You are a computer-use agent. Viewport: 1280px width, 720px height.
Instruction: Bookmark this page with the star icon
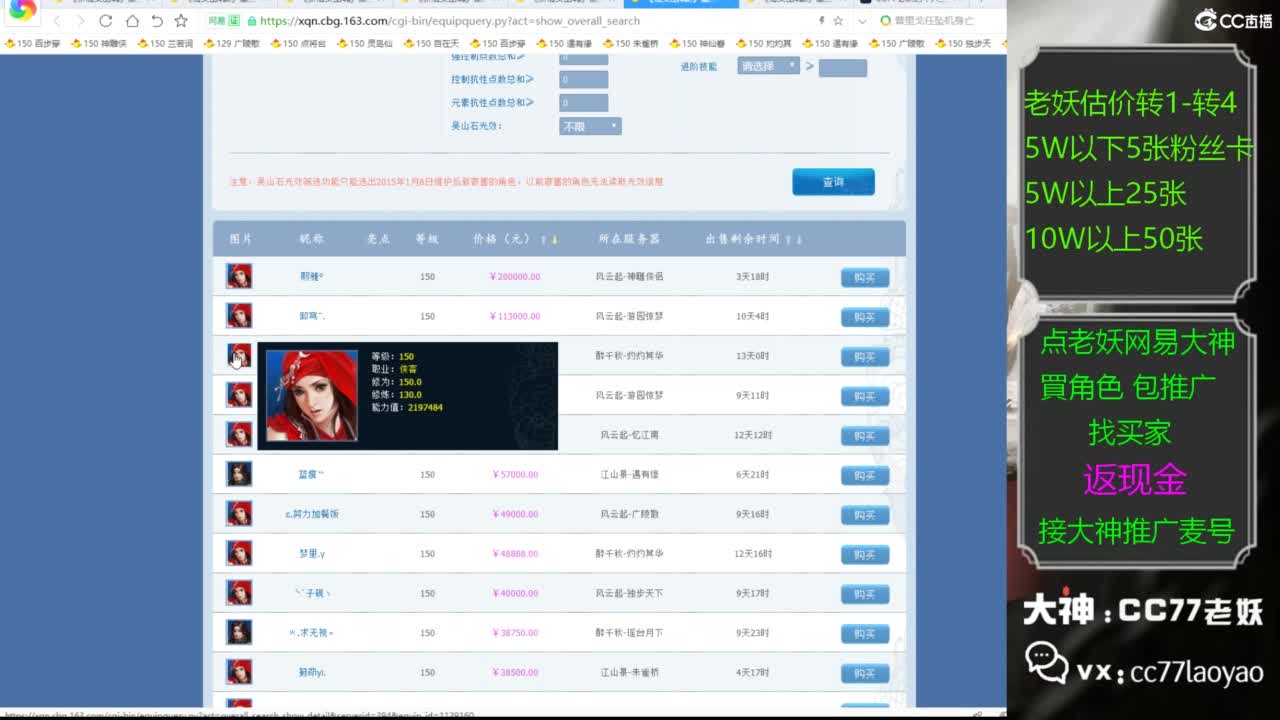pyautogui.click(x=182, y=19)
